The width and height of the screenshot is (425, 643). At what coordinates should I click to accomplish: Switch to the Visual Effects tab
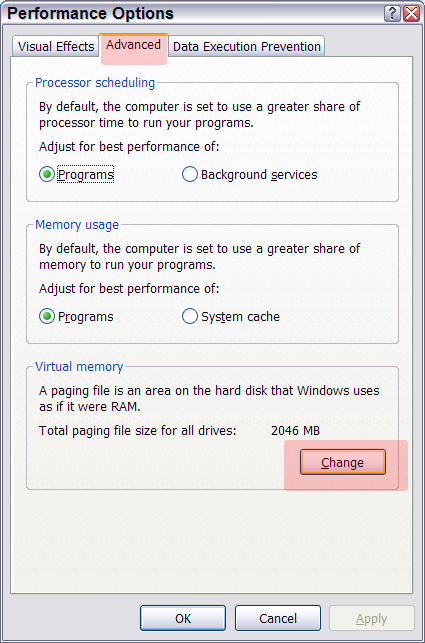[x=56, y=46]
